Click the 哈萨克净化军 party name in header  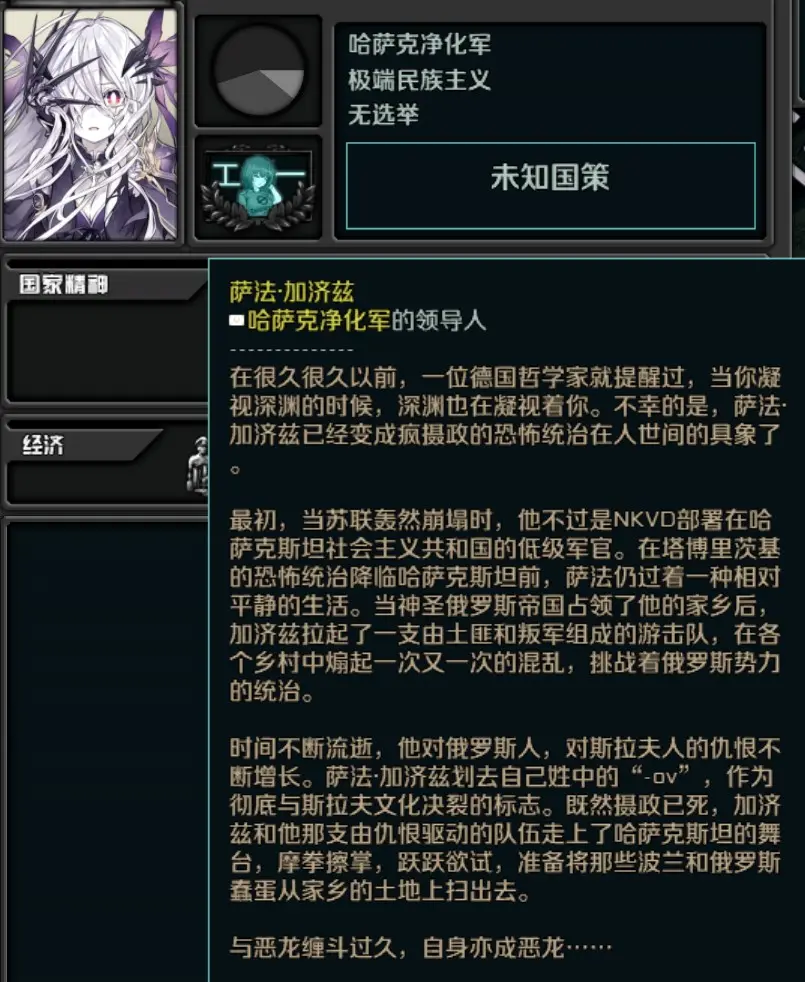[x=420, y=44]
